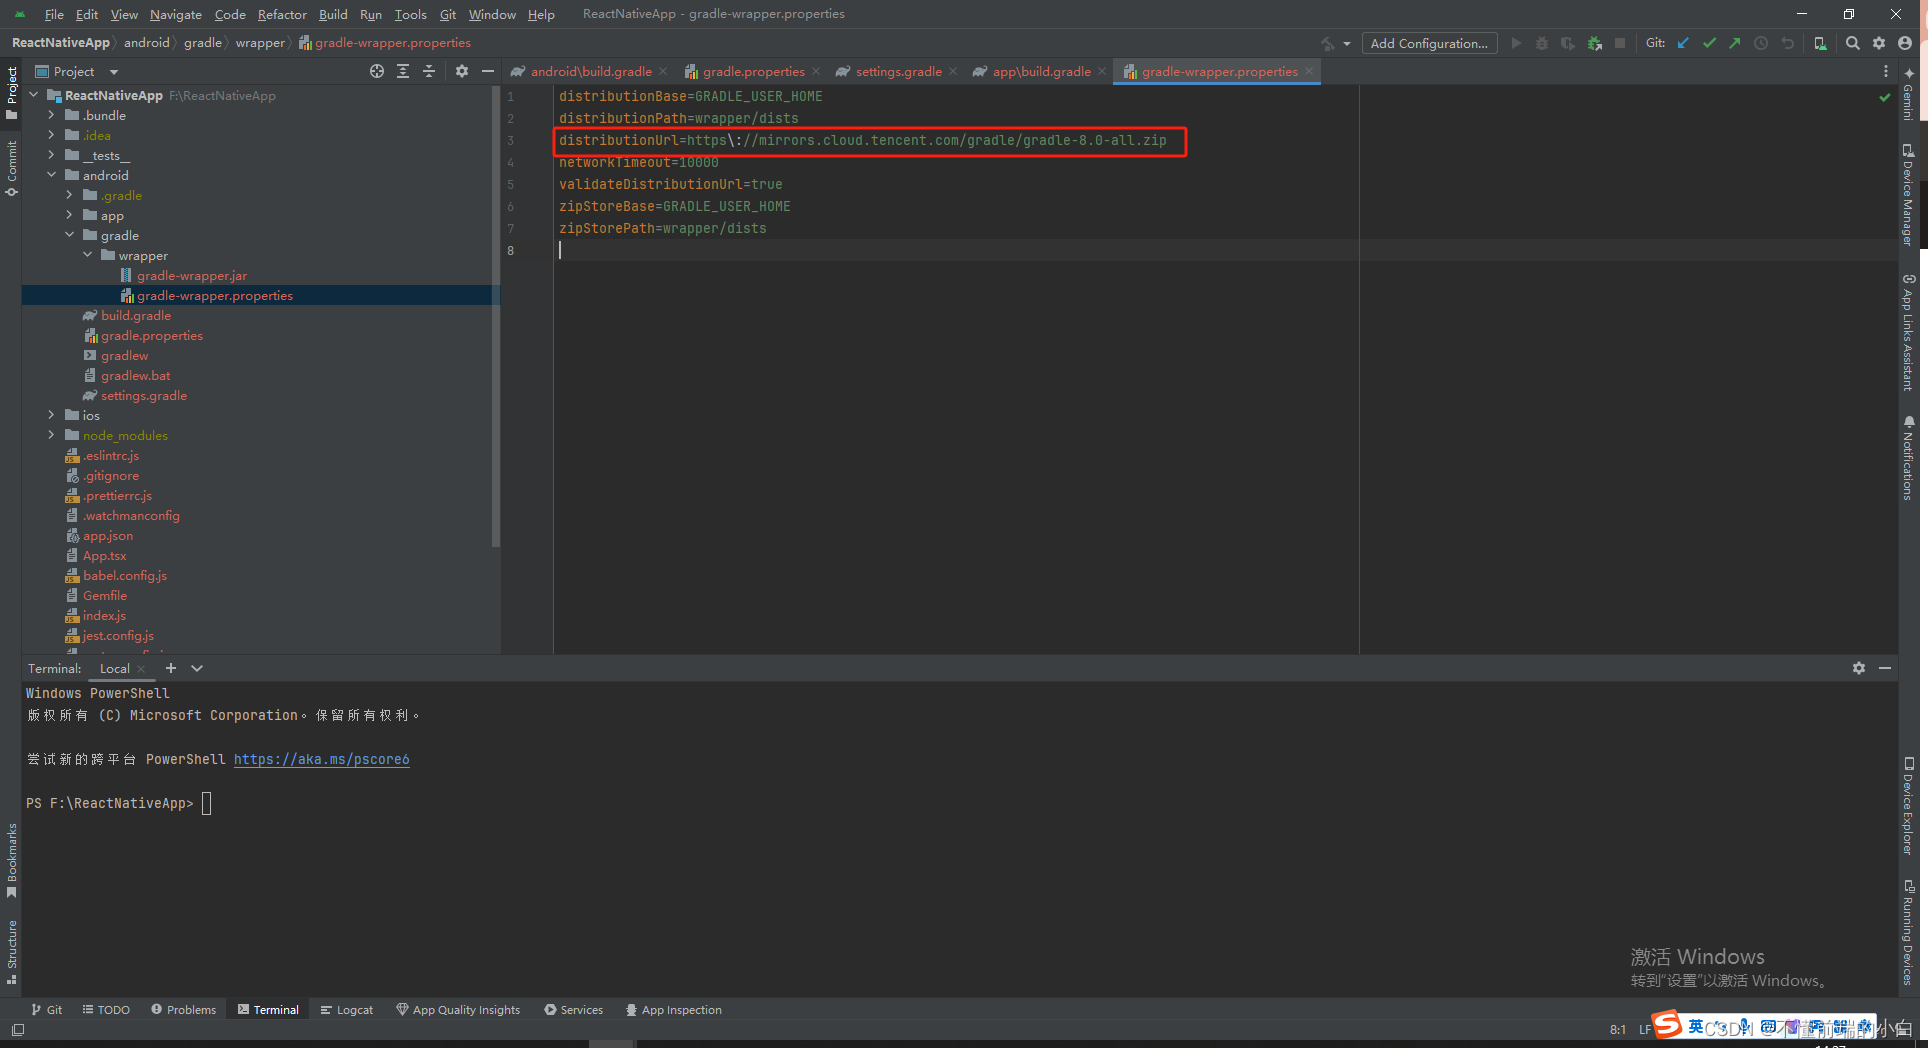Click the Commit side tab

11,168
